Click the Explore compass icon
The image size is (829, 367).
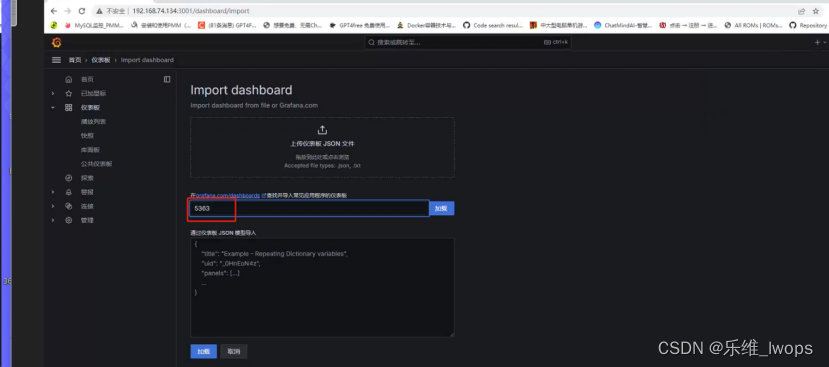pos(68,178)
